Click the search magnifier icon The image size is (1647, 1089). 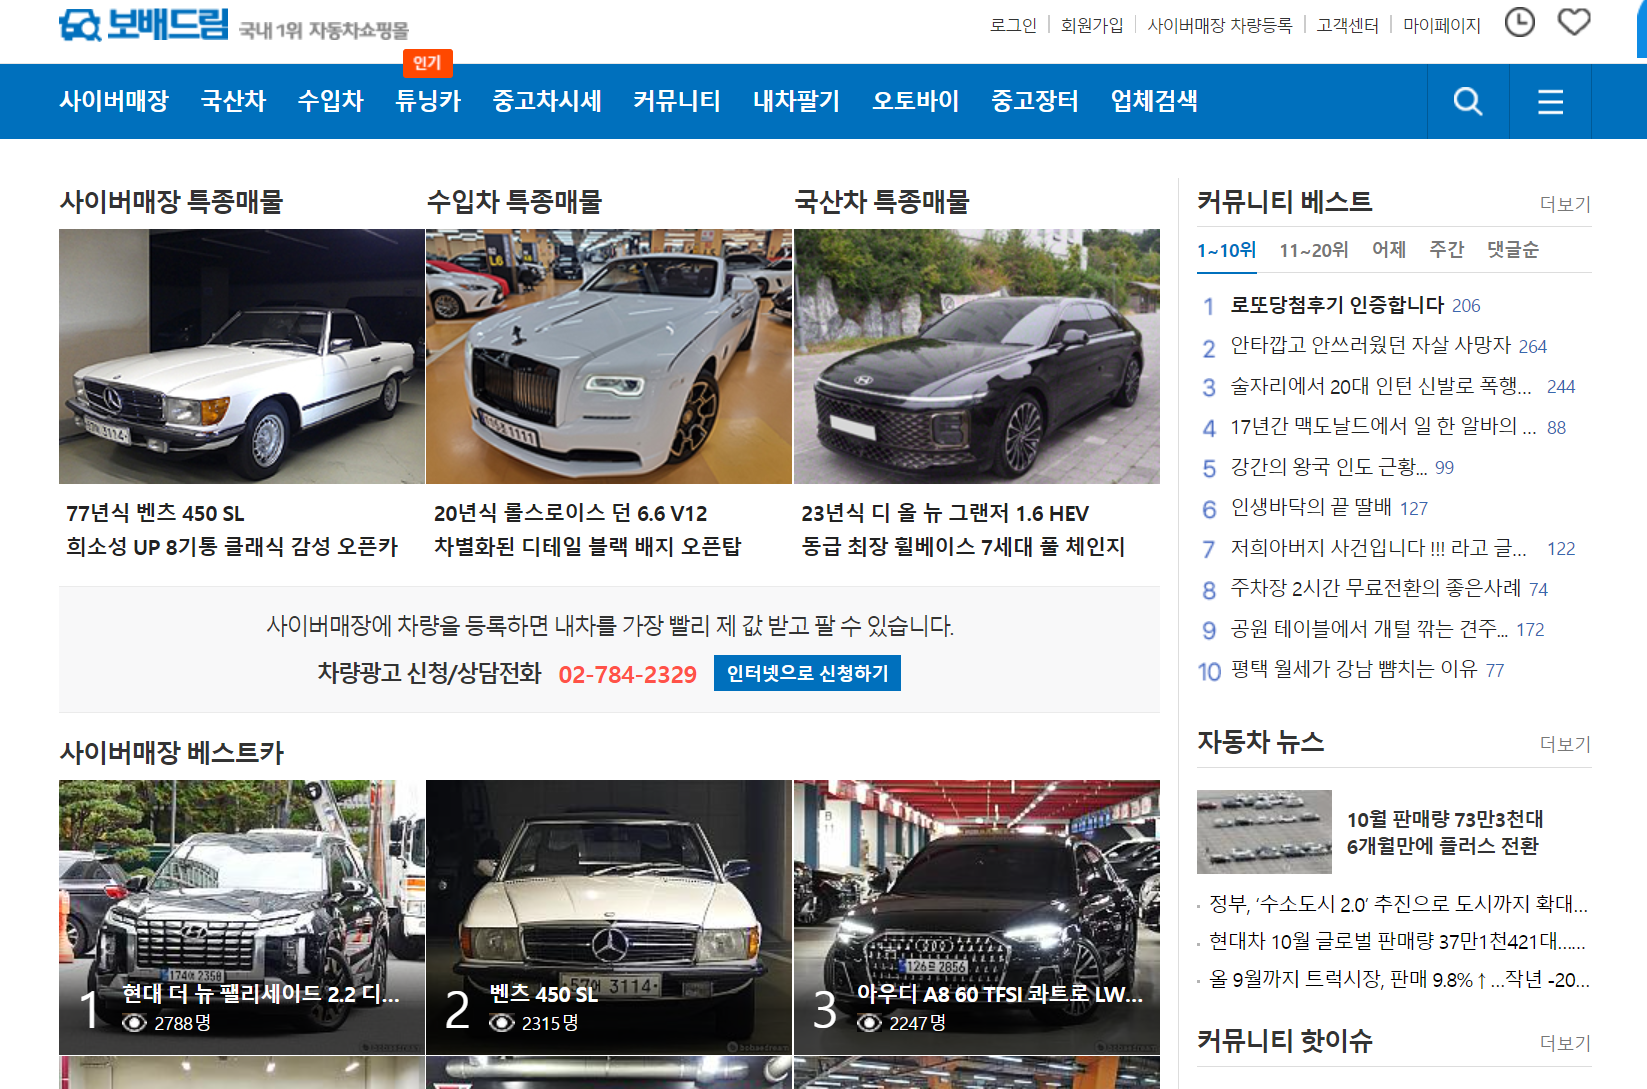pyautogui.click(x=1468, y=101)
